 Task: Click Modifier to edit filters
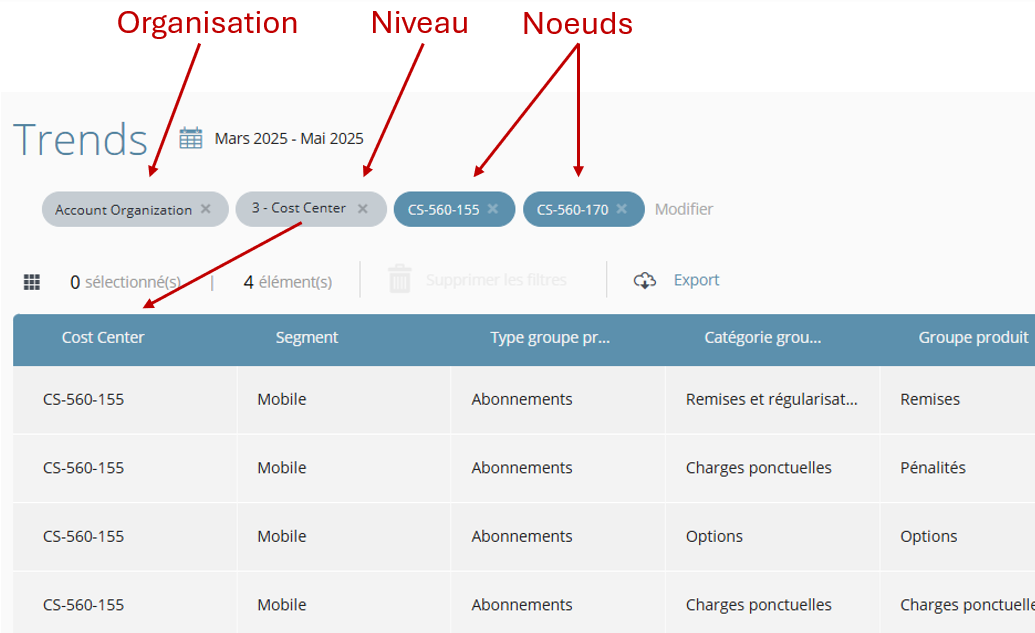[684, 209]
